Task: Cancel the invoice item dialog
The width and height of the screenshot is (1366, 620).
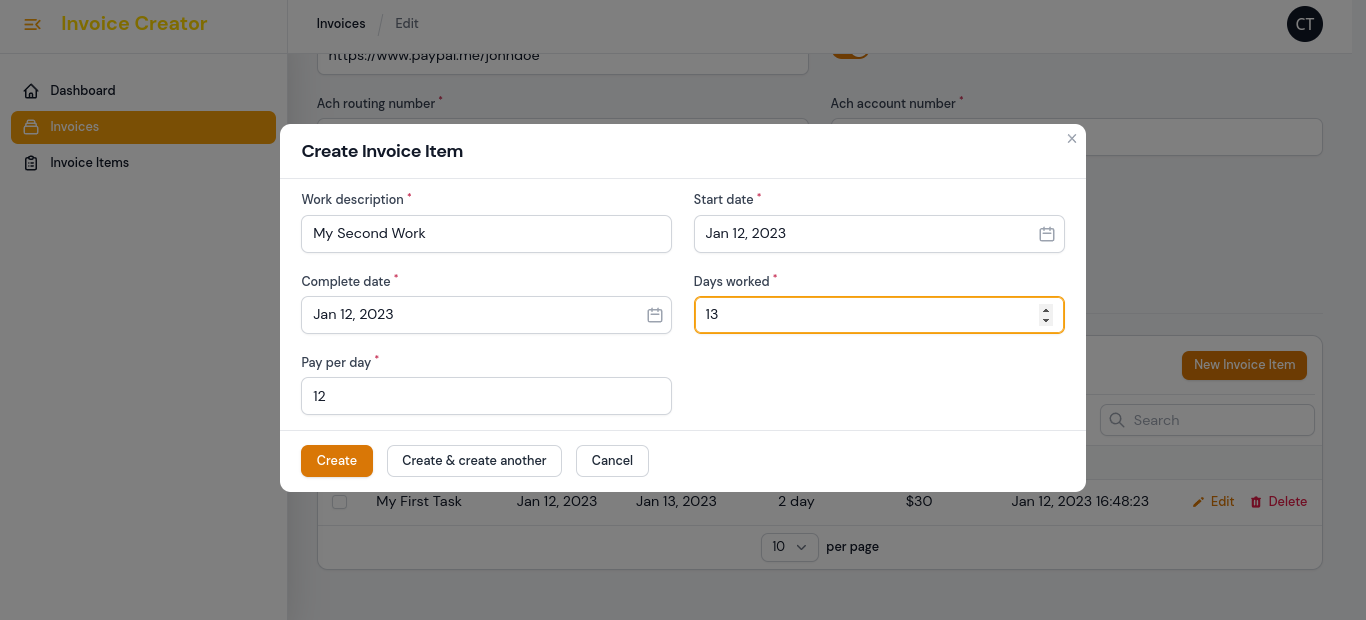Action: pos(612,461)
